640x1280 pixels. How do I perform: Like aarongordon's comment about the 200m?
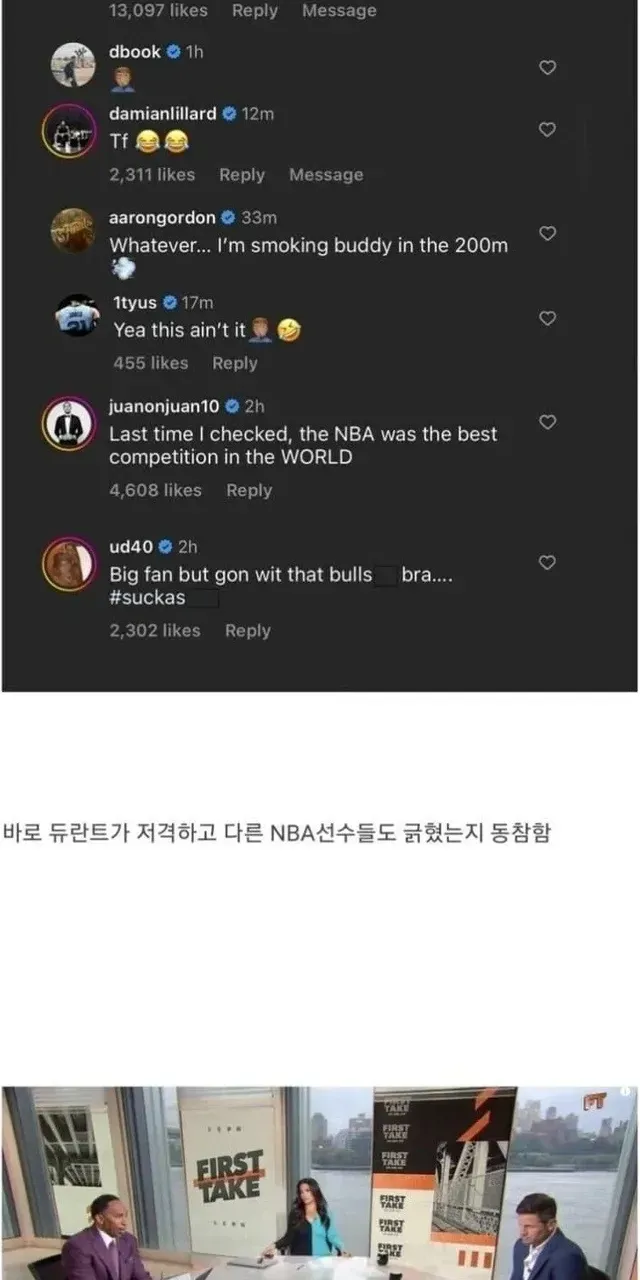[547, 233]
